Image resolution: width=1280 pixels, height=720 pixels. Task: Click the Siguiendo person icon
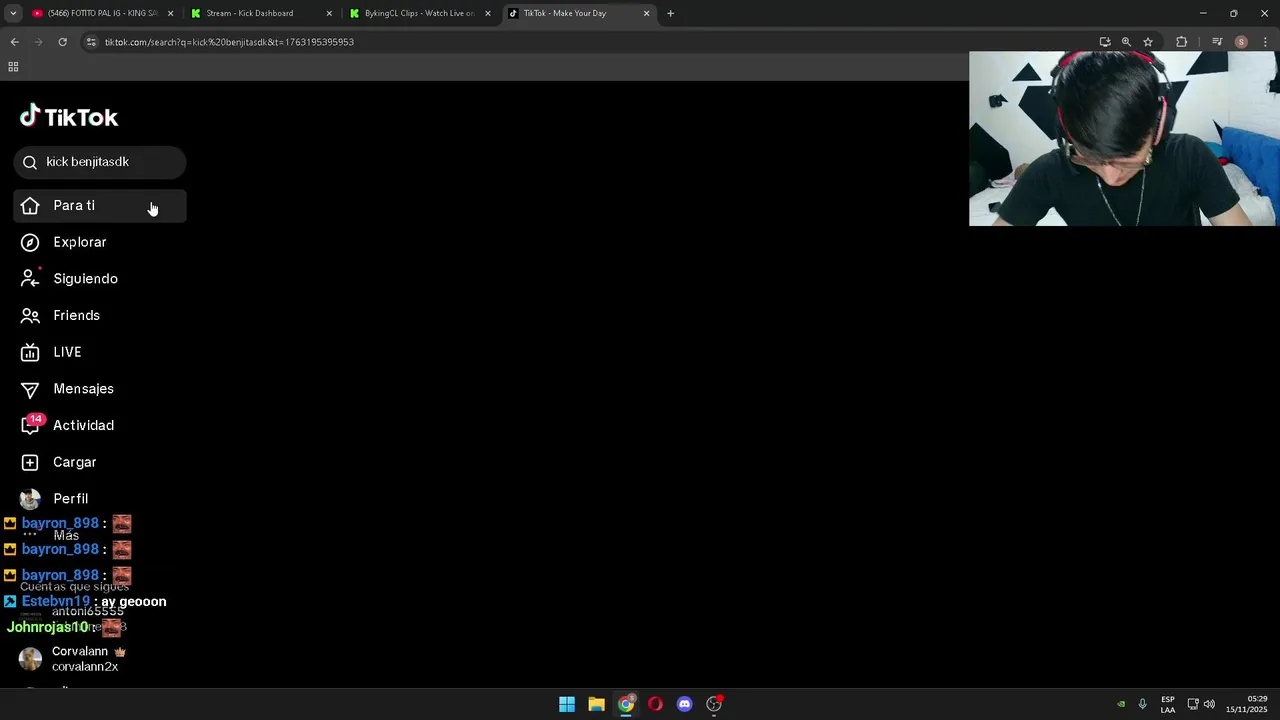[x=30, y=279]
